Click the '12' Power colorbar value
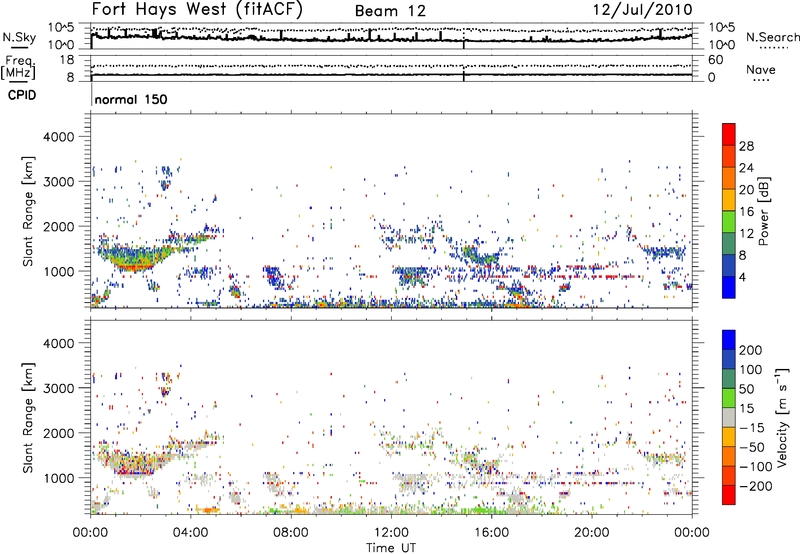The height and width of the screenshot is (554, 800). click(x=746, y=234)
